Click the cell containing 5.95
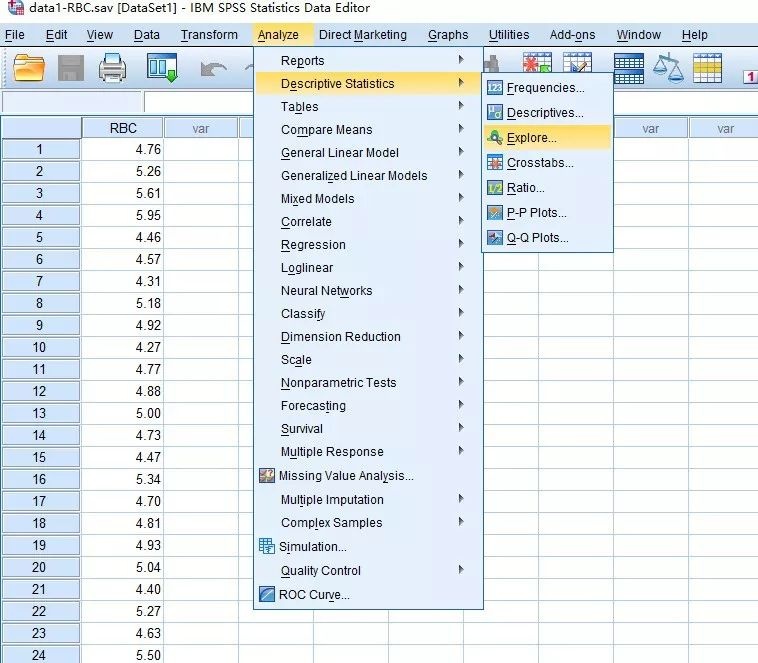758x663 pixels. coord(122,215)
